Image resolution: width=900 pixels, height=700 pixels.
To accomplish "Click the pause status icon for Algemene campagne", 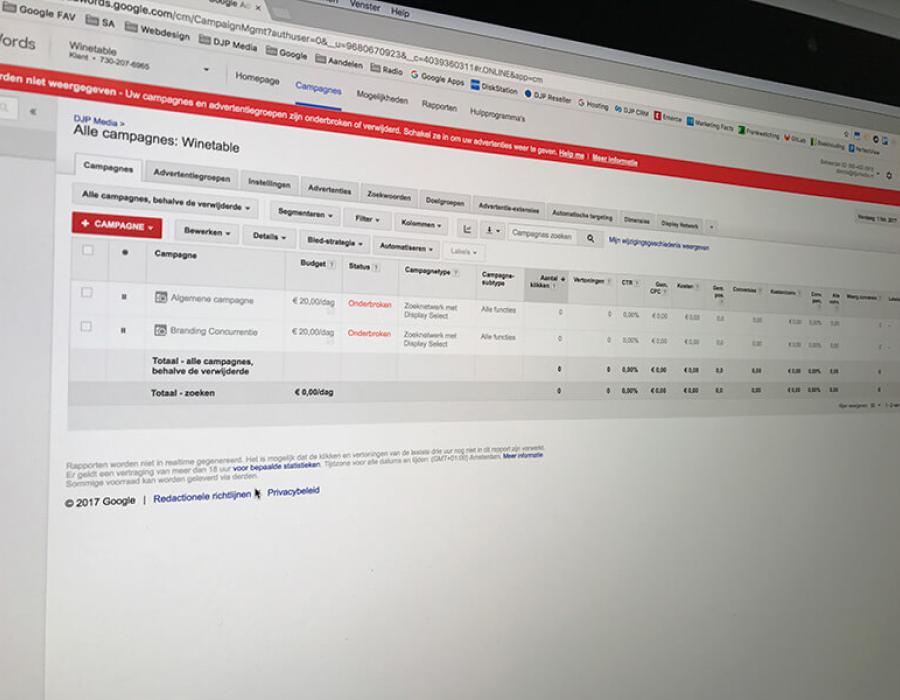I will [x=123, y=297].
